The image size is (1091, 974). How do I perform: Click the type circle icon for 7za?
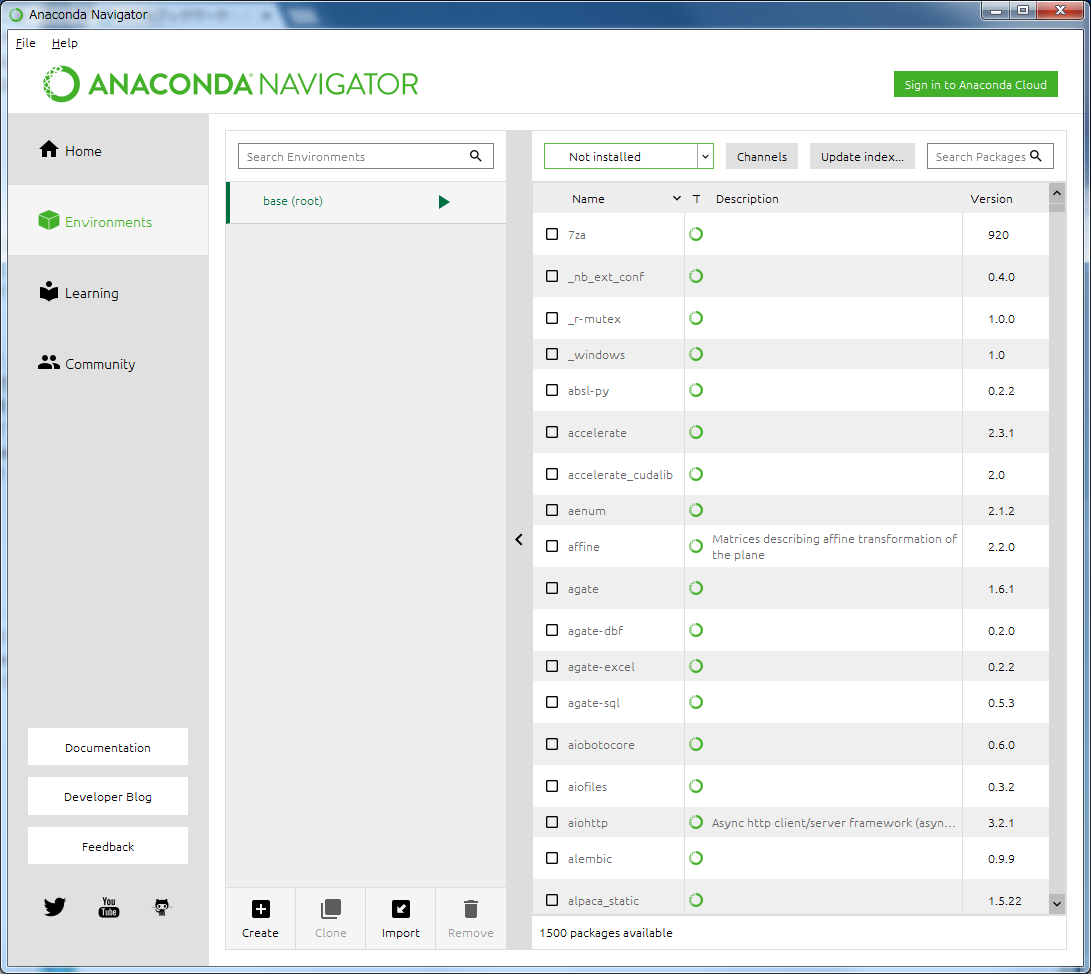(x=696, y=234)
